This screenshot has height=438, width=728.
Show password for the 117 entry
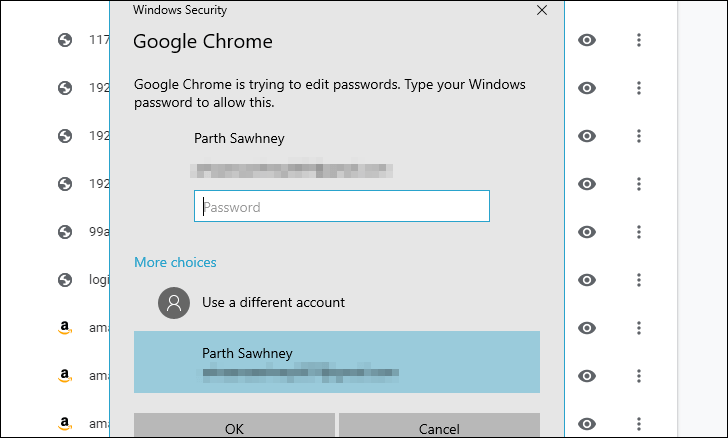pyautogui.click(x=587, y=40)
